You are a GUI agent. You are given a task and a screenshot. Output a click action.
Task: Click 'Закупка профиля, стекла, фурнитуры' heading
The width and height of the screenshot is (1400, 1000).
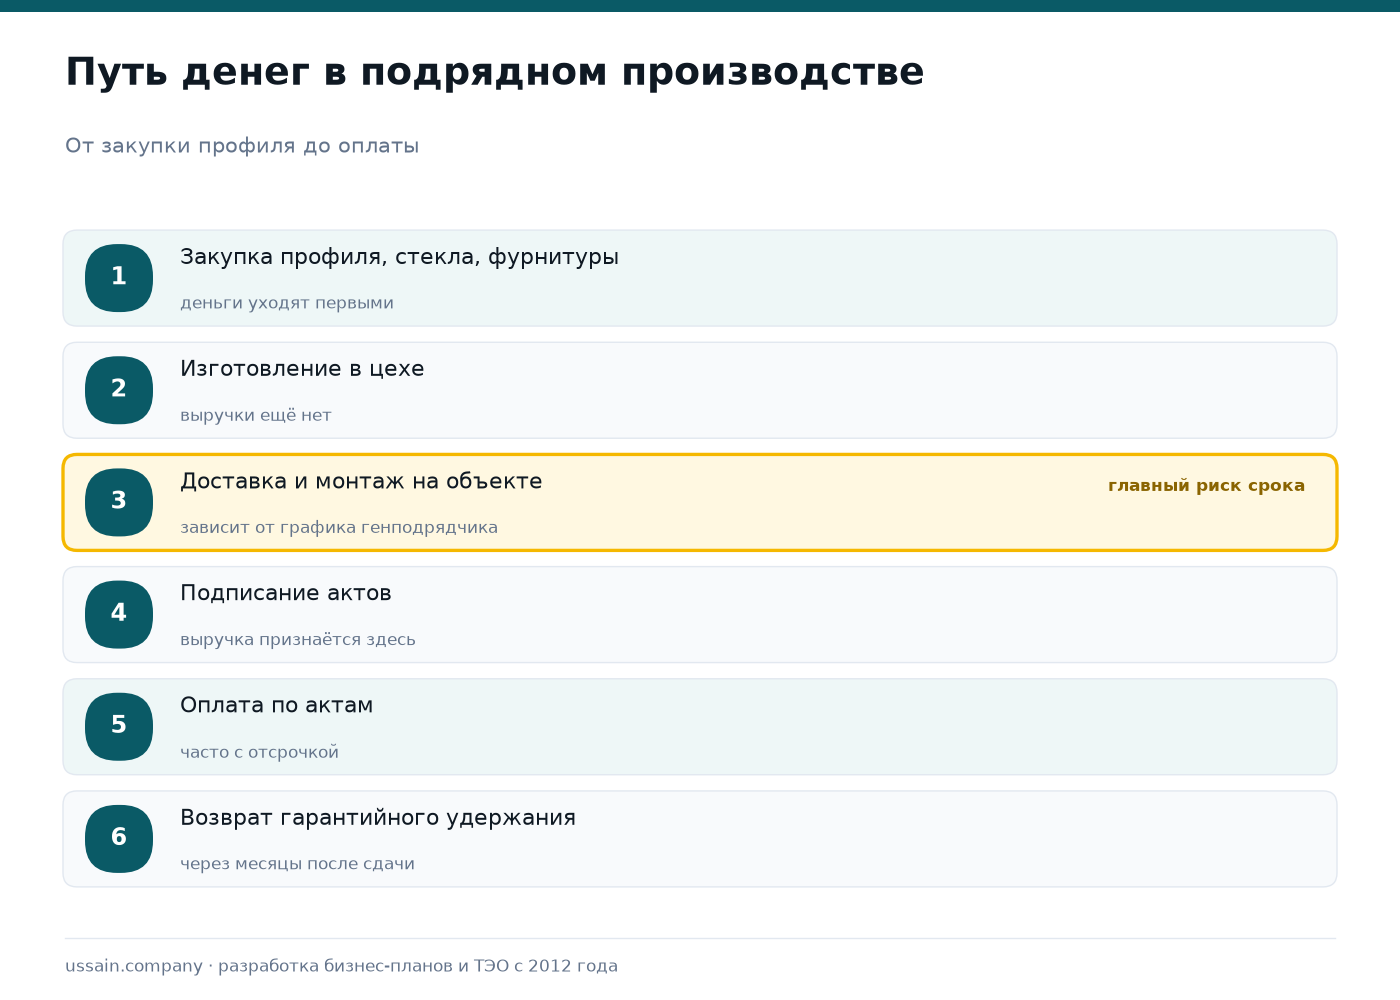[399, 257]
